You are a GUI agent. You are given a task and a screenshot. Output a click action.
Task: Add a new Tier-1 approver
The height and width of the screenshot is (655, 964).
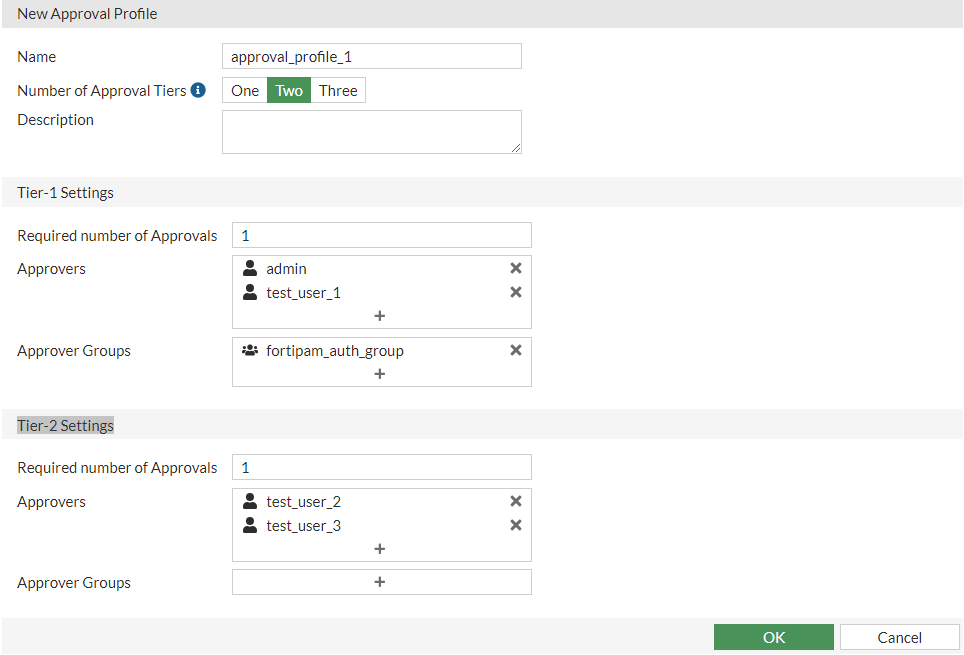click(x=380, y=316)
